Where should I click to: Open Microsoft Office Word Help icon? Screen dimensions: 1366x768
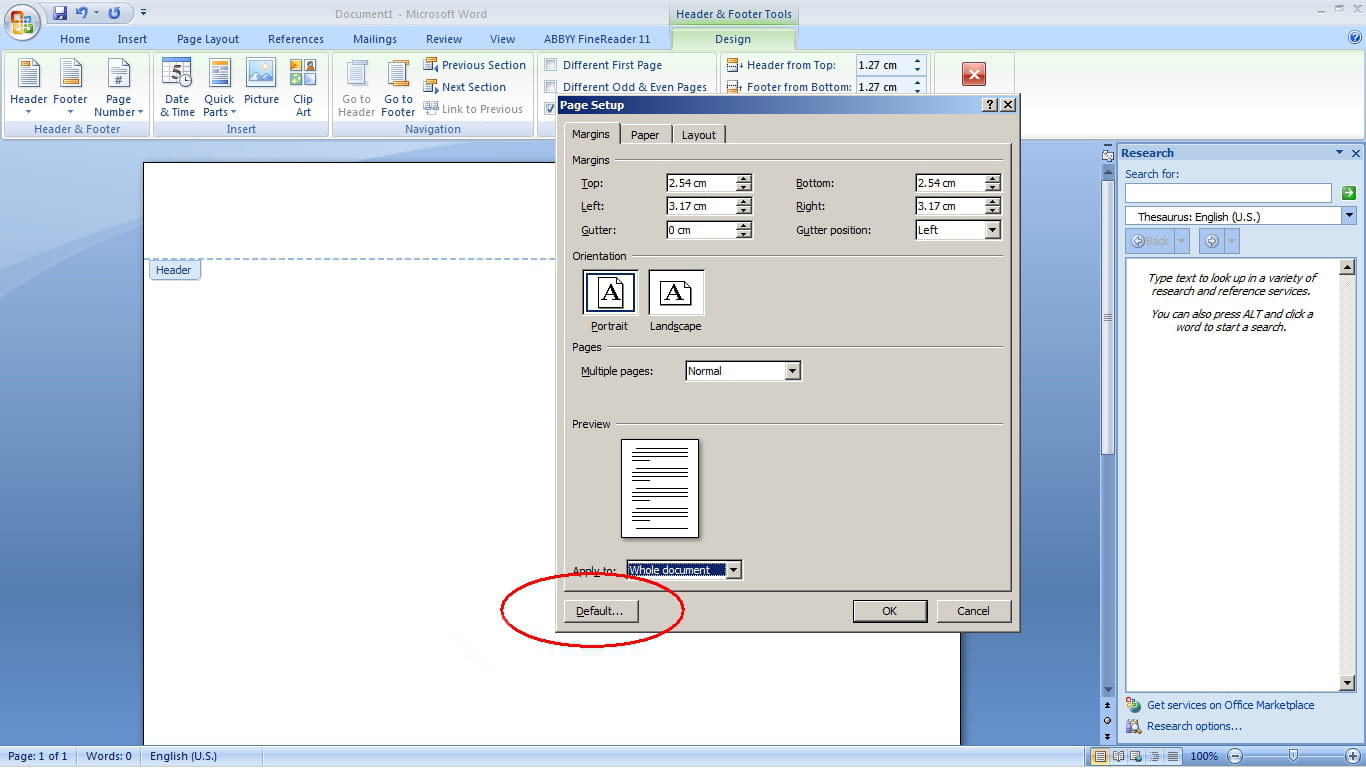[1355, 38]
